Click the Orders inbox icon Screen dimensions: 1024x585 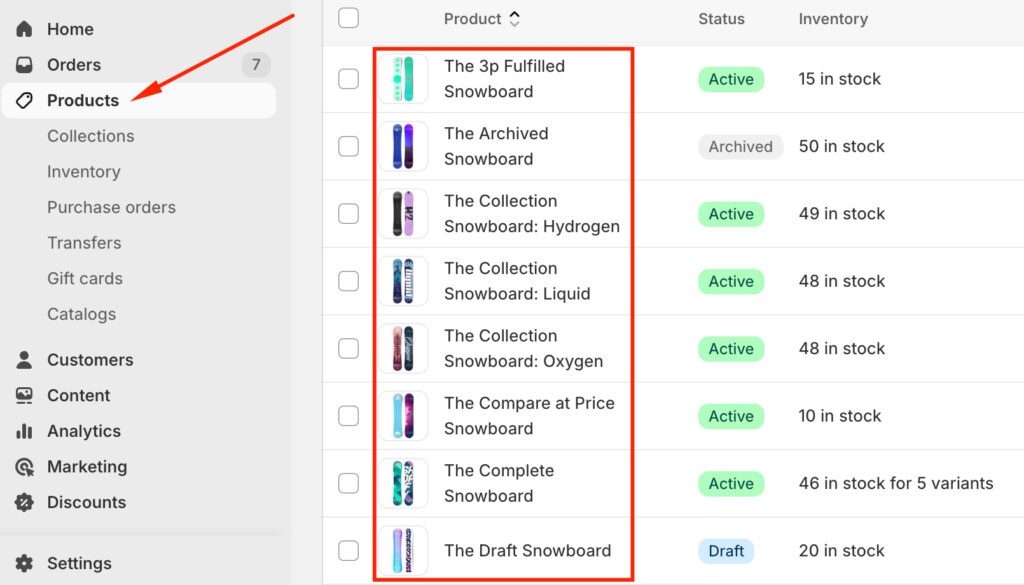(x=25, y=65)
